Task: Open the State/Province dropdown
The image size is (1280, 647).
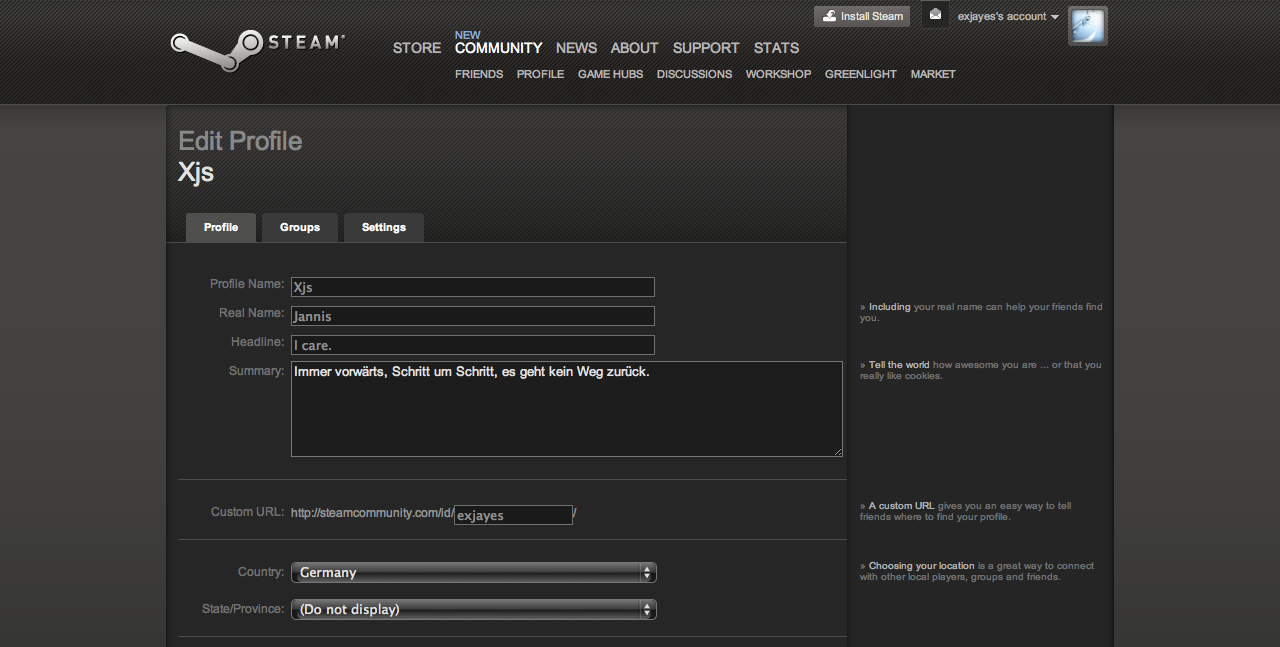Action: [474, 609]
